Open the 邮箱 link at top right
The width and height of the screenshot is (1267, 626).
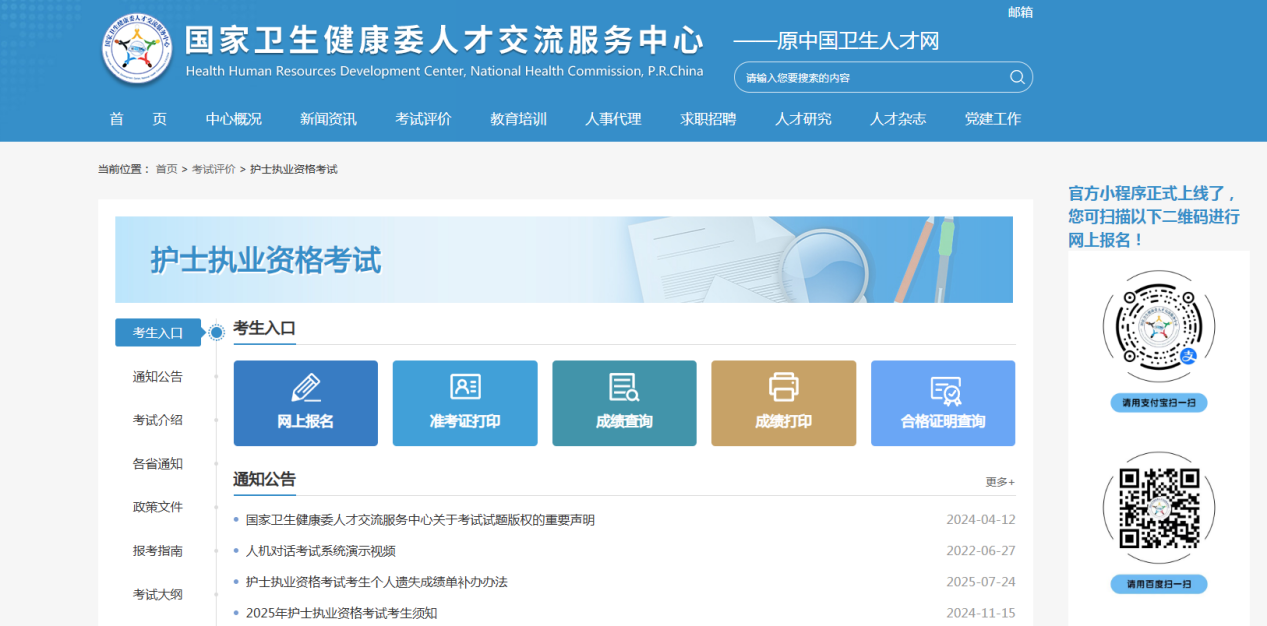click(x=1020, y=12)
